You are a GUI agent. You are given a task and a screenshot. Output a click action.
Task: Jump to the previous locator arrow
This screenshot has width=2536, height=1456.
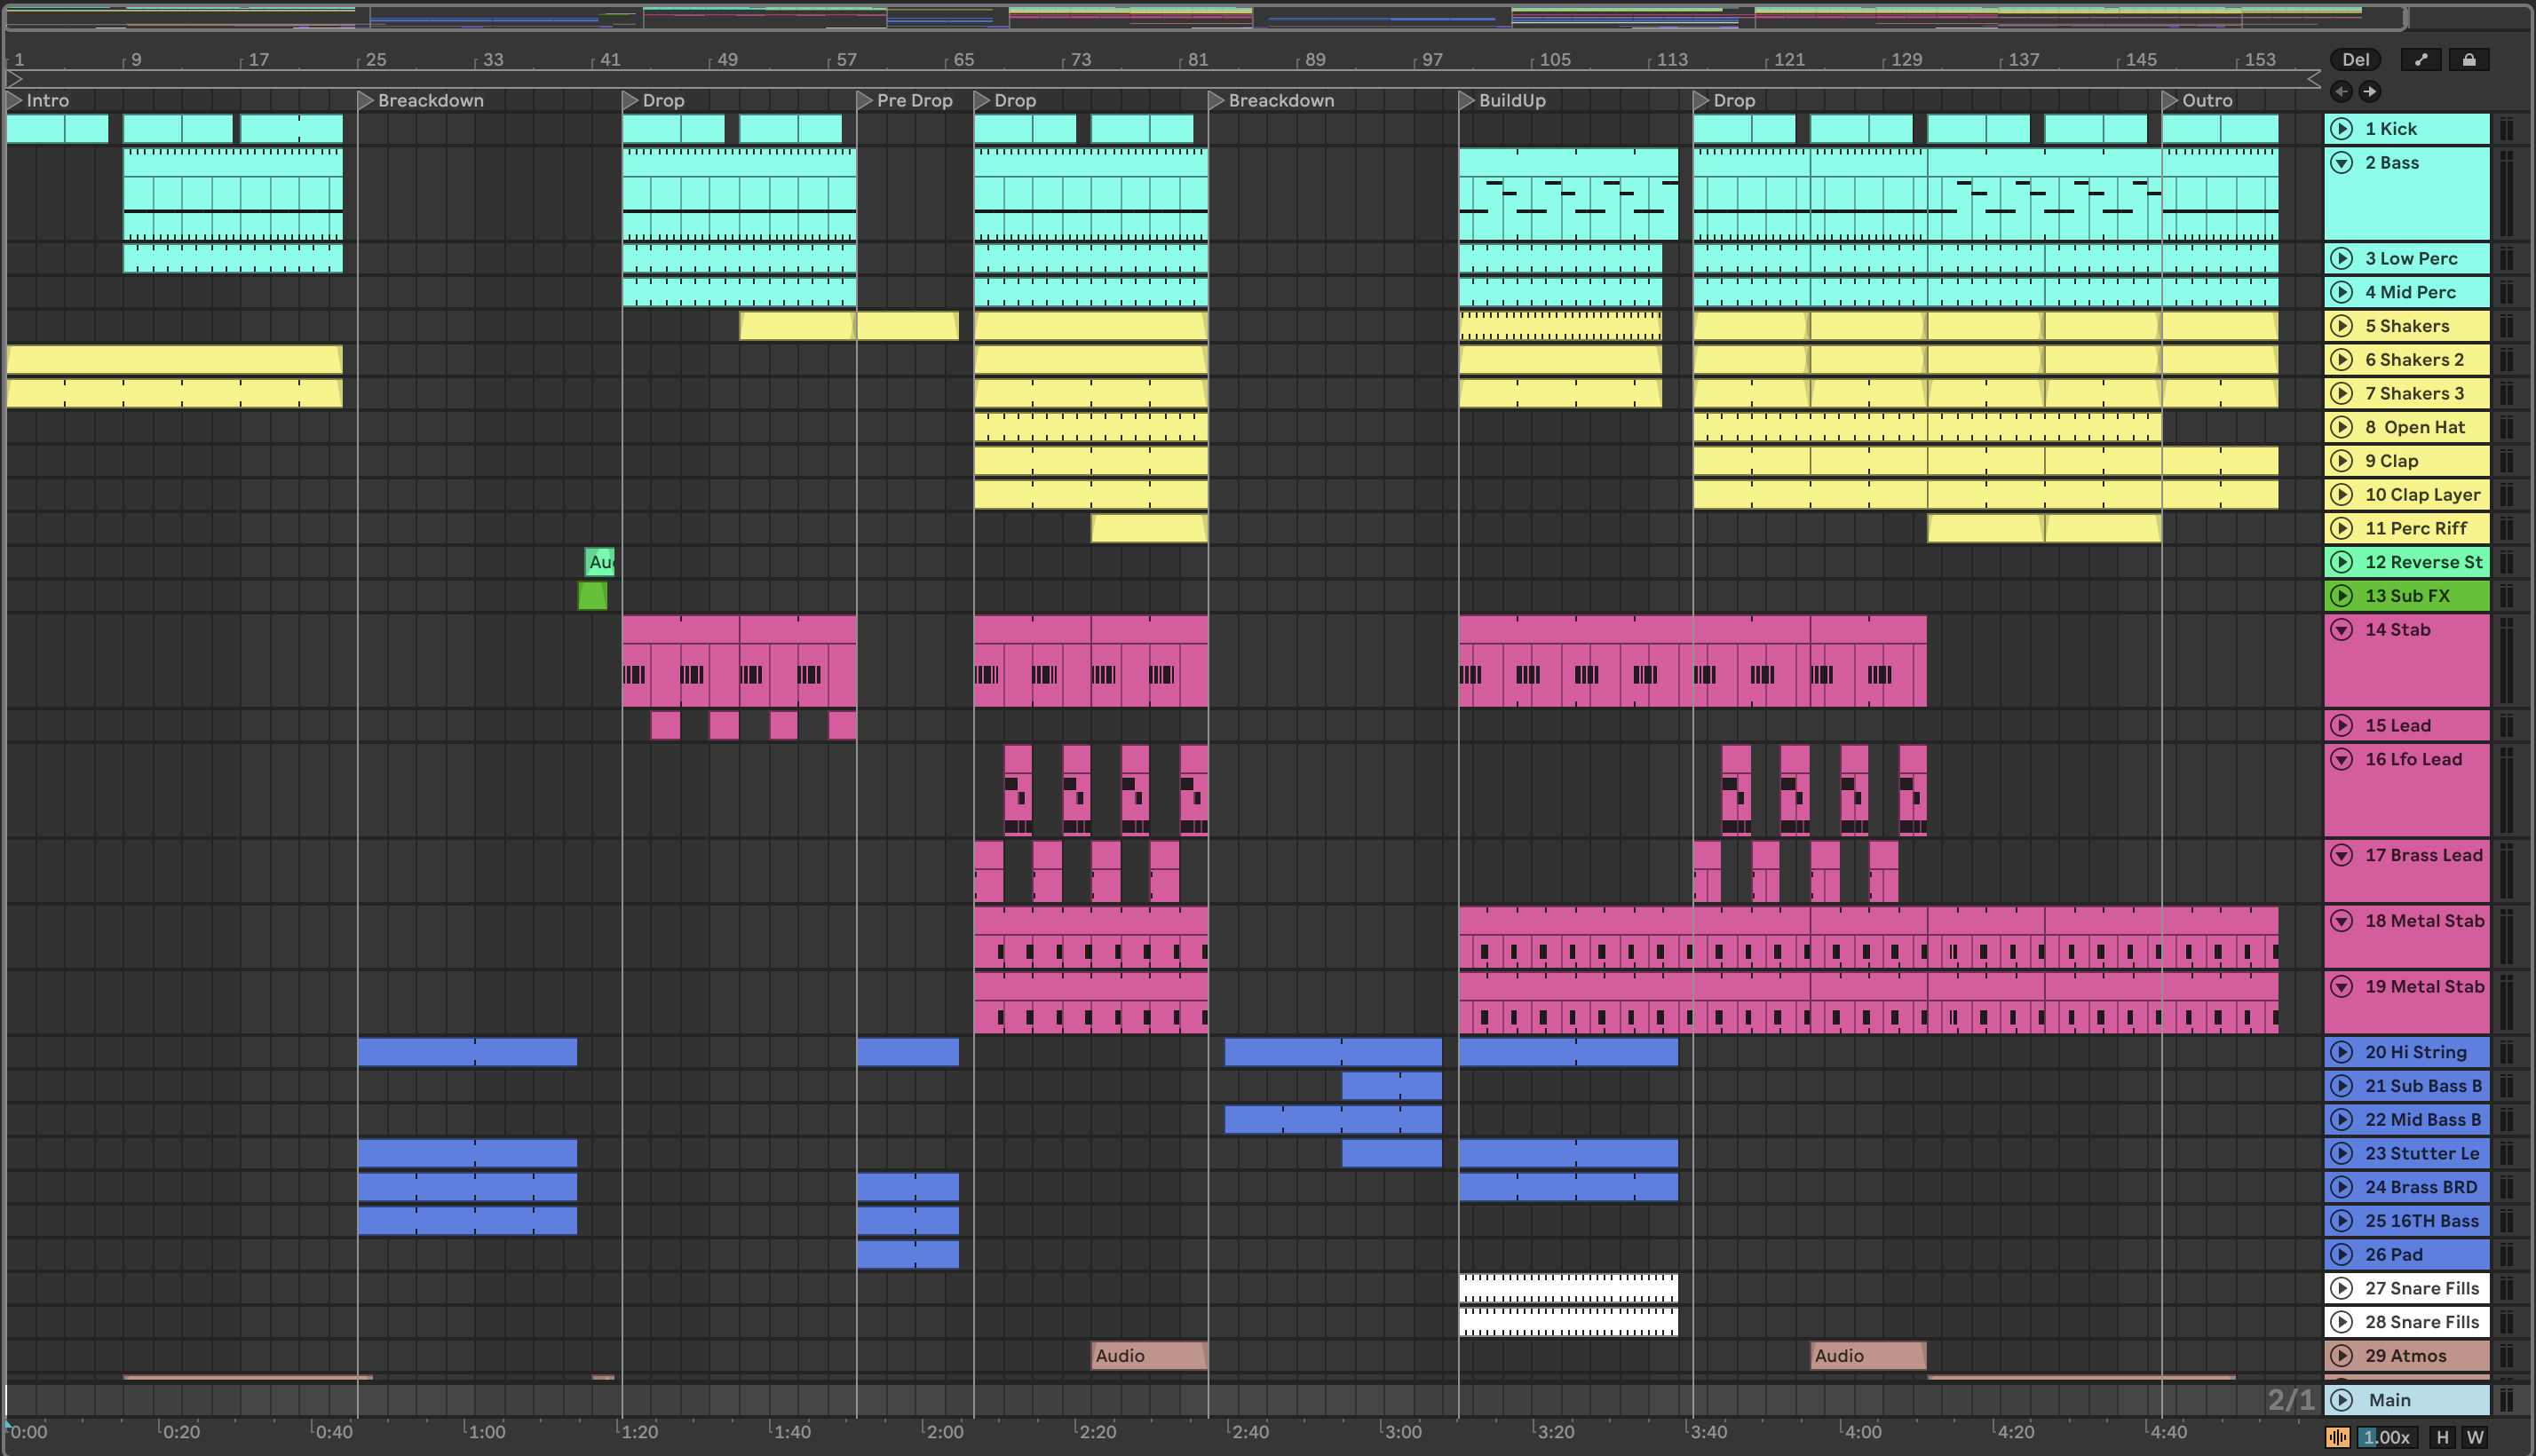tap(2341, 92)
